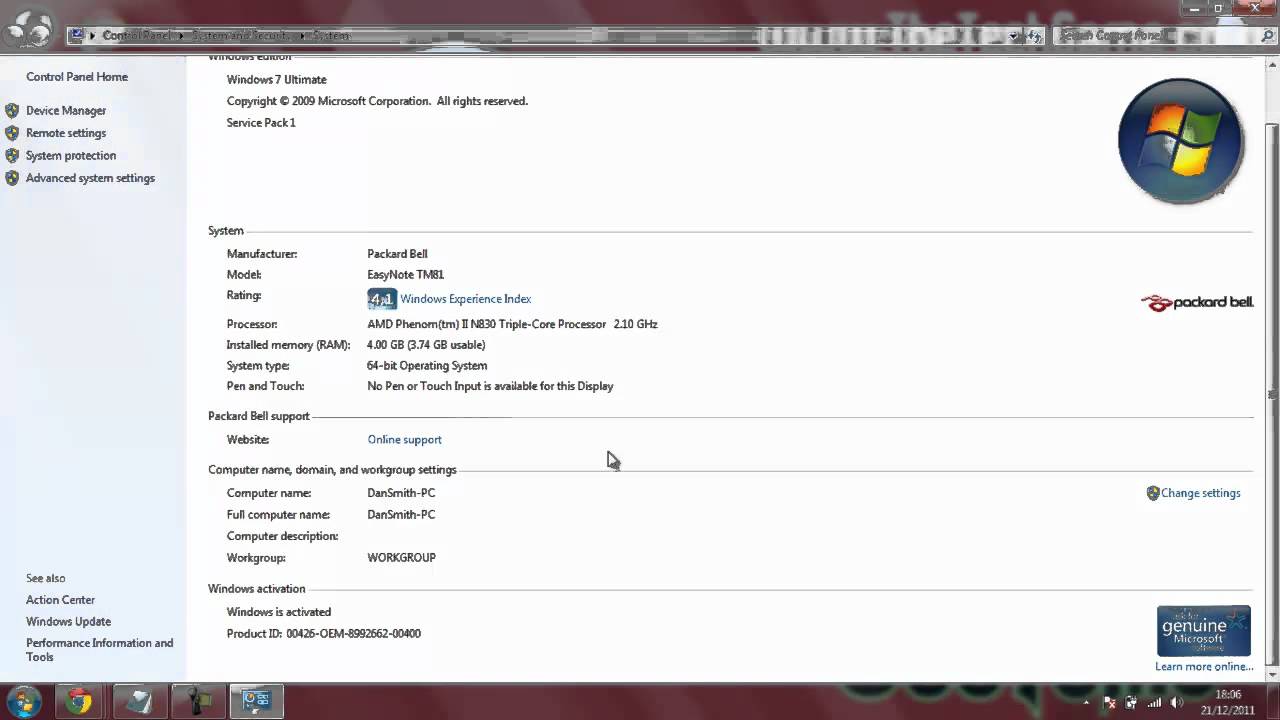Open the volume speaker tray icon
Image resolution: width=1280 pixels, height=720 pixels.
coord(1177,702)
